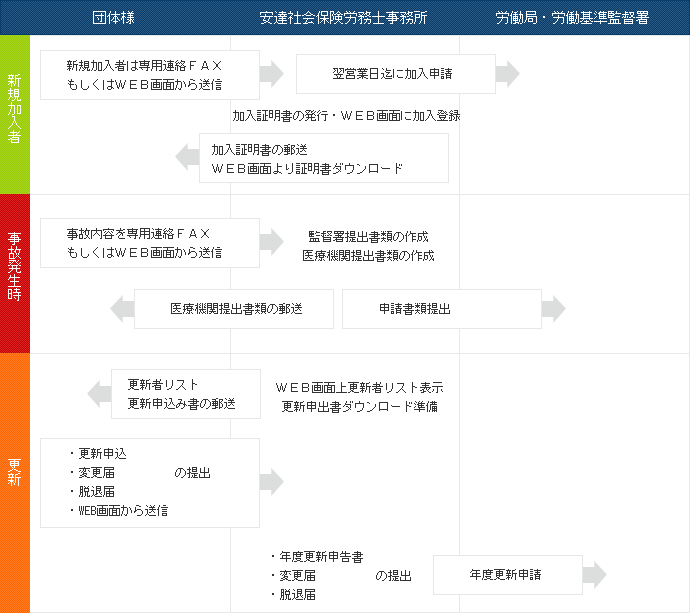The width and height of the screenshot is (690, 613).
Task: Click 医療機関提出書類の作成 text
Action: click(368, 256)
